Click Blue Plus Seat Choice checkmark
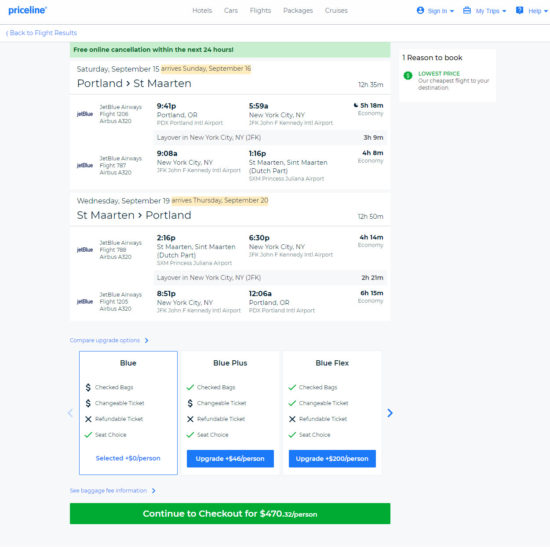 click(190, 435)
